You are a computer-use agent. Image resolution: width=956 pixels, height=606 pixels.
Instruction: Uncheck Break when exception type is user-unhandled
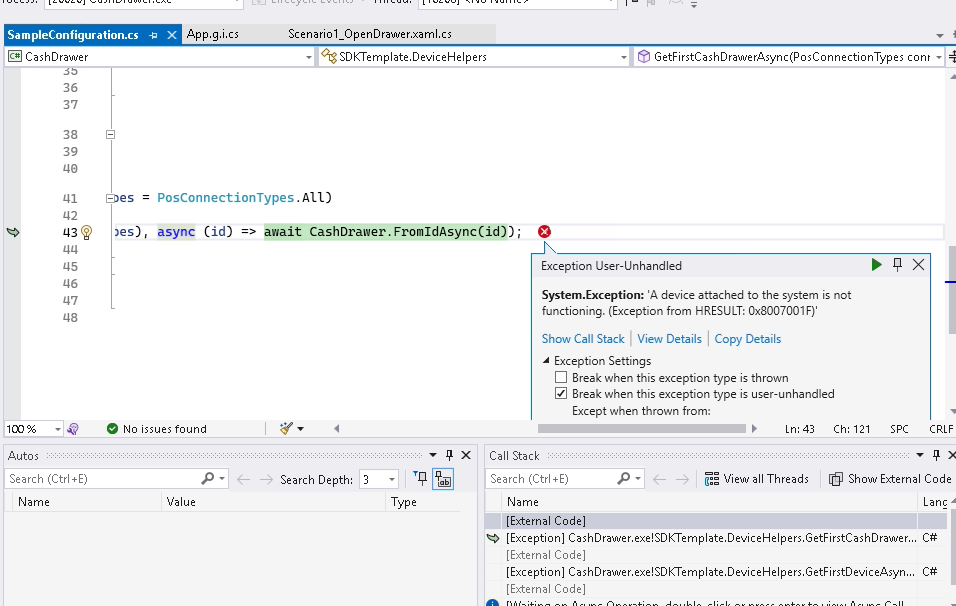coord(561,393)
